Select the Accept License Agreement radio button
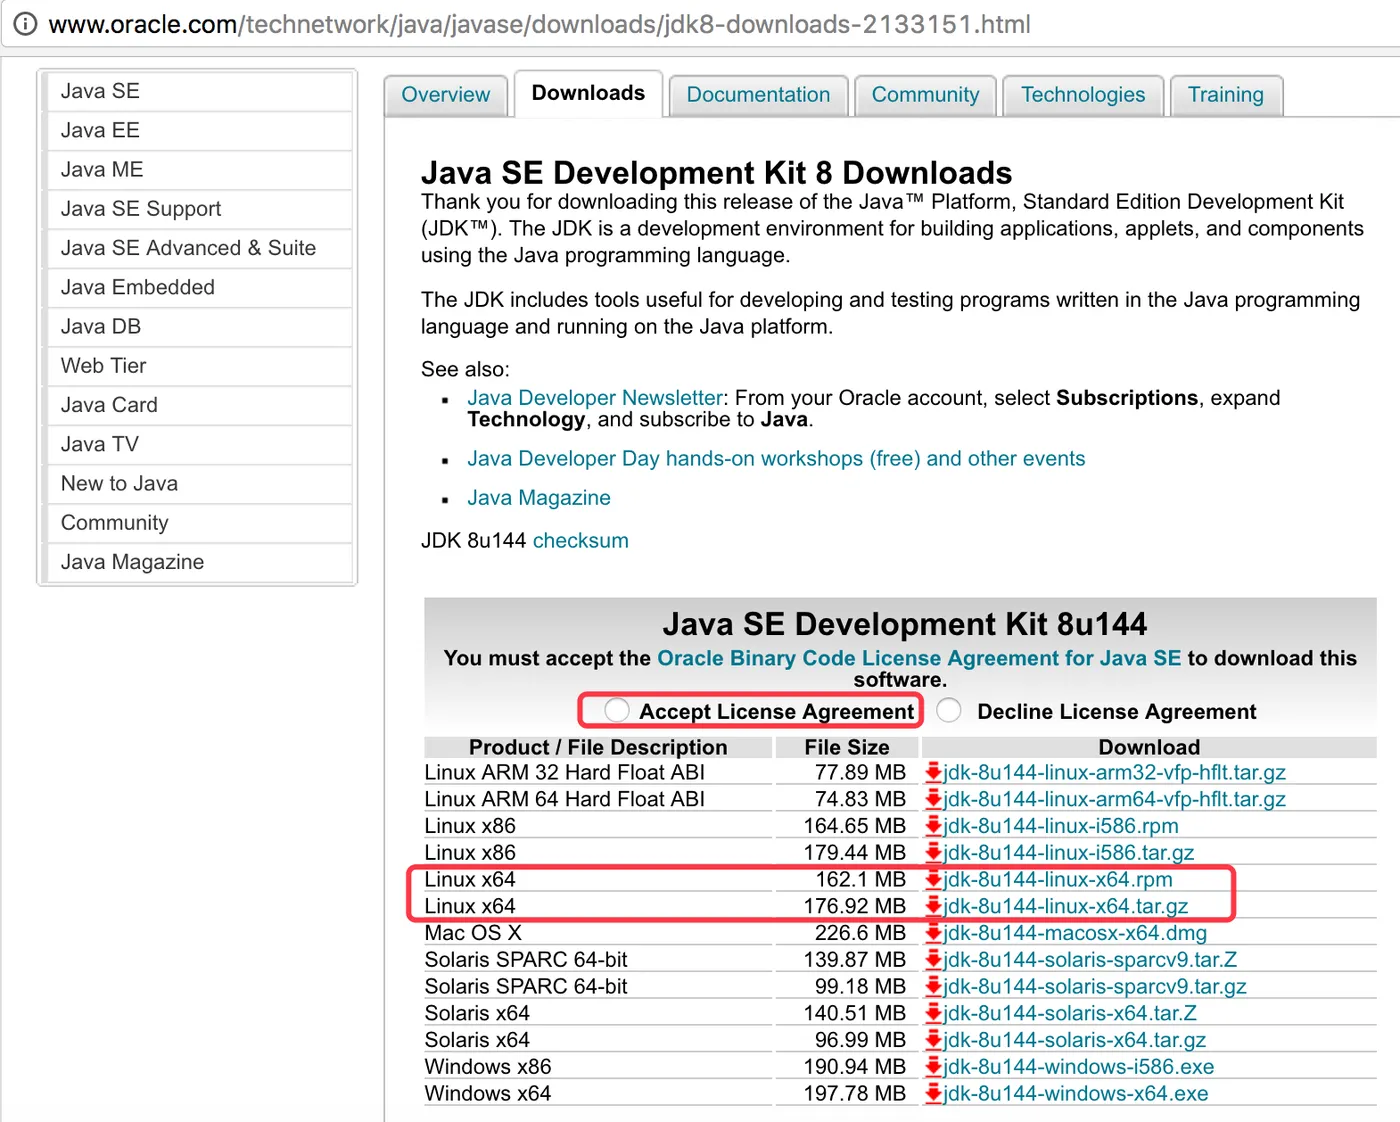The width and height of the screenshot is (1400, 1122). (617, 710)
